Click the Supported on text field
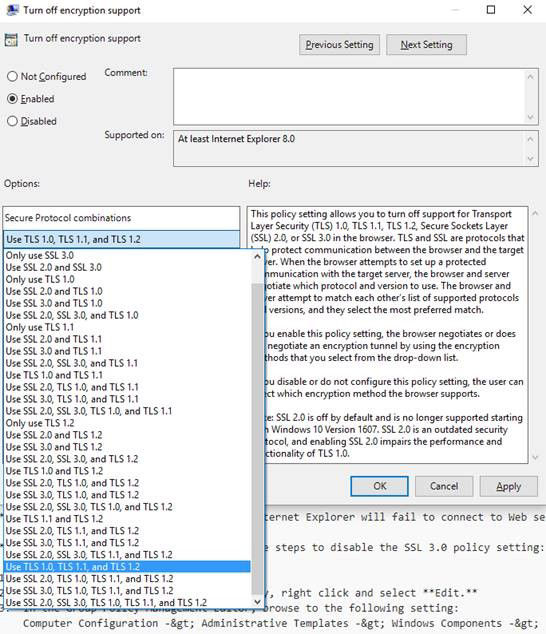The height and width of the screenshot is (634, 546). click(x=349, y=148)
